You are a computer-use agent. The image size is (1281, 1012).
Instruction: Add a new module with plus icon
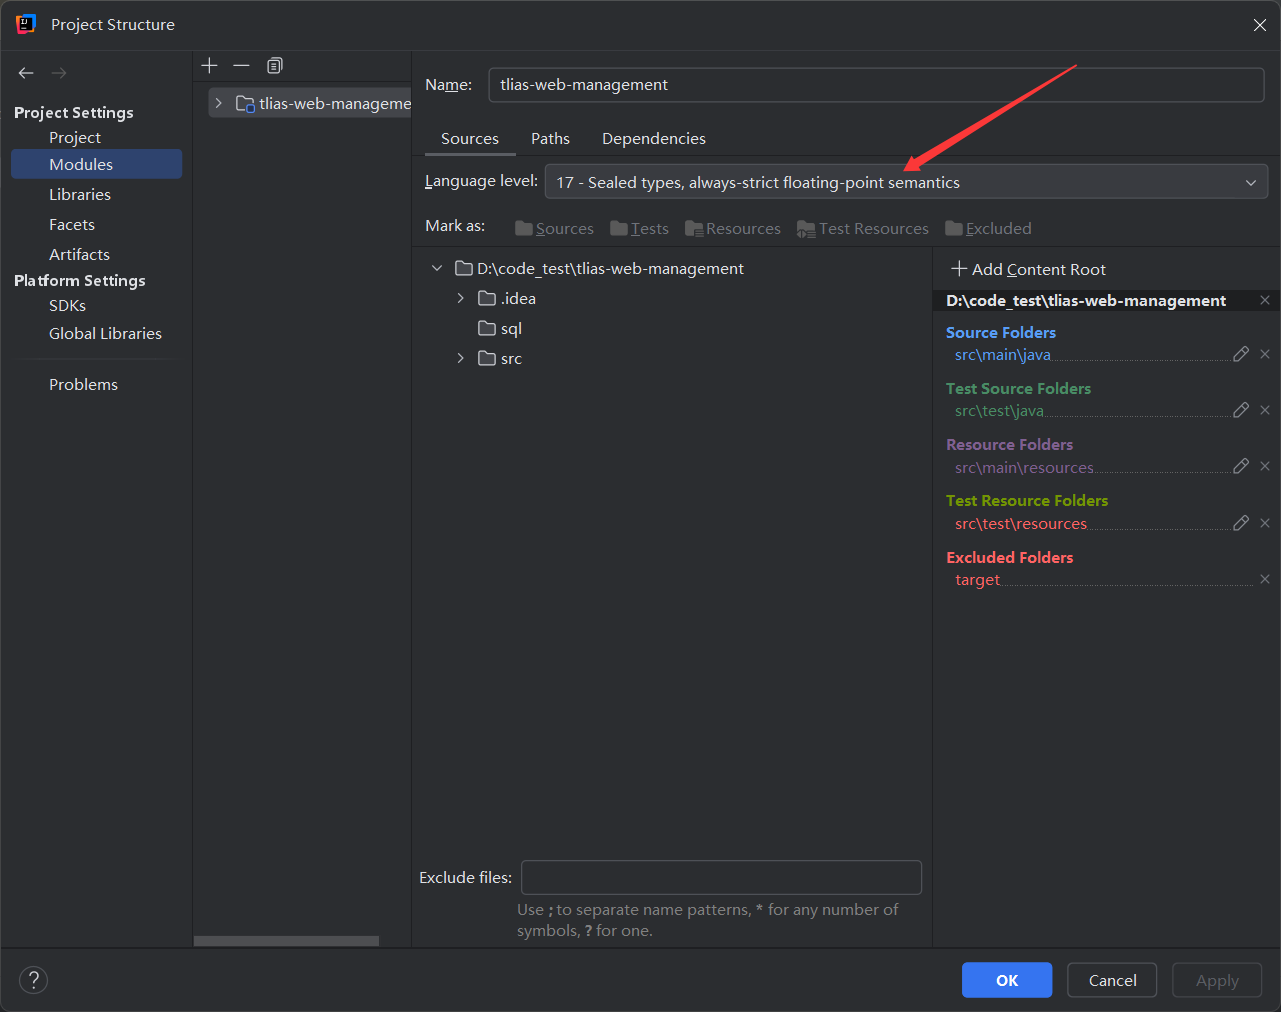tap(209, 65)
